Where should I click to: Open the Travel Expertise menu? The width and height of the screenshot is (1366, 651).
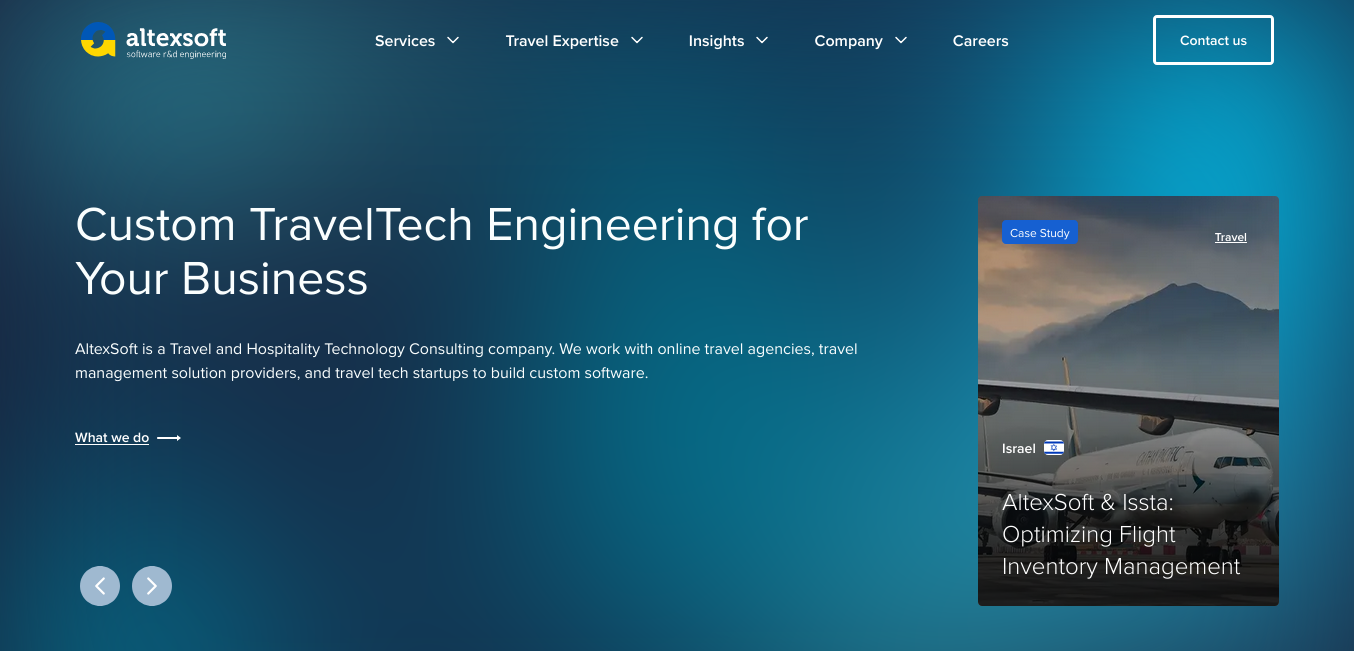pos(562,41)
